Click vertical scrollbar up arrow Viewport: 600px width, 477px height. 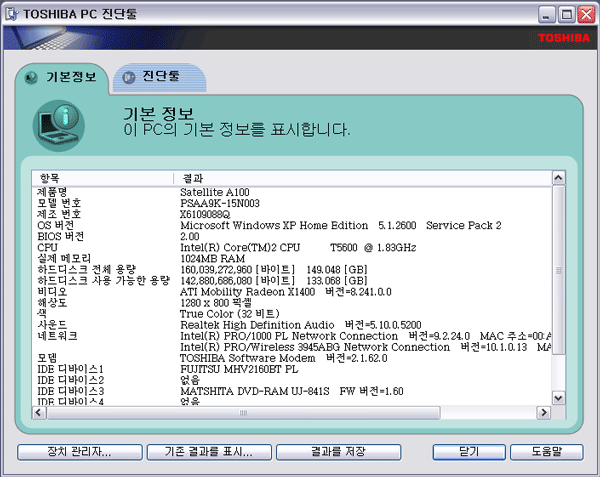[x=559, y=178]
